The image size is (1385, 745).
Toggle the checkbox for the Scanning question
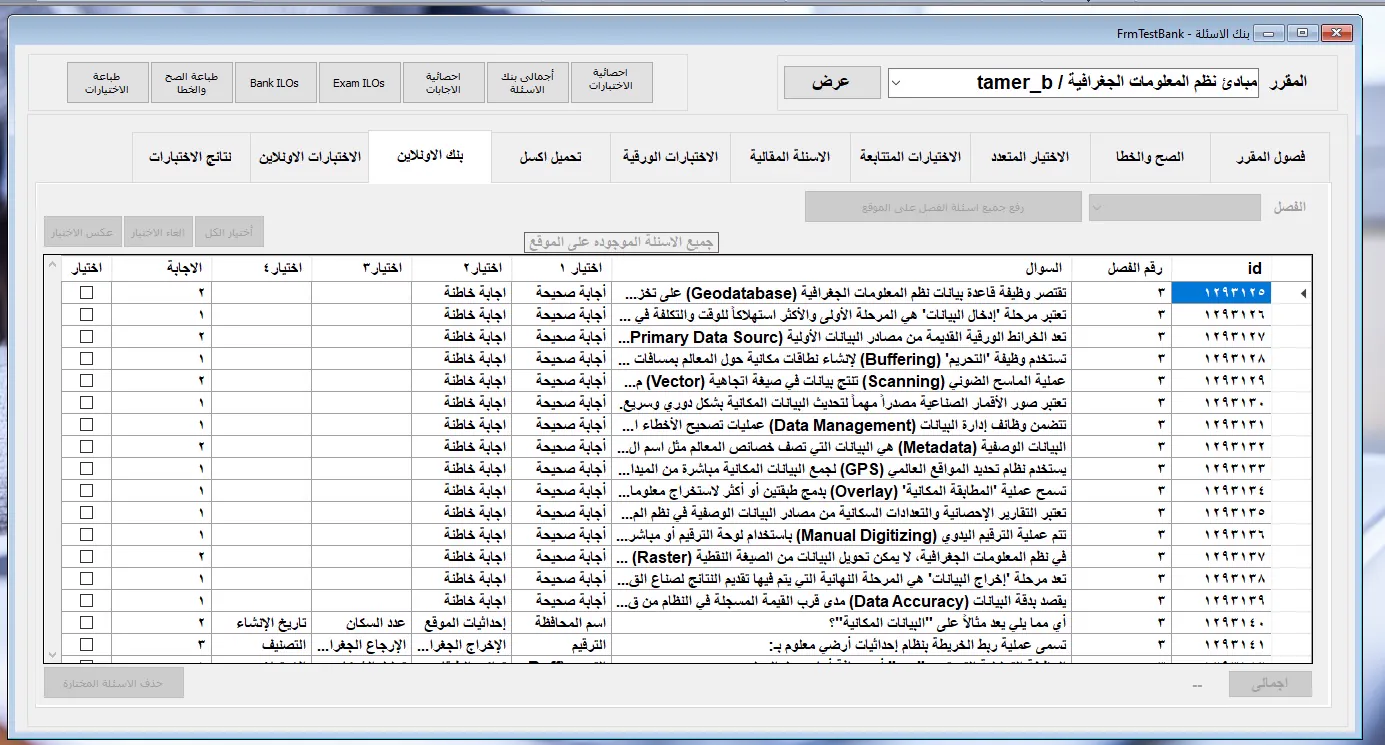point(87,380)
